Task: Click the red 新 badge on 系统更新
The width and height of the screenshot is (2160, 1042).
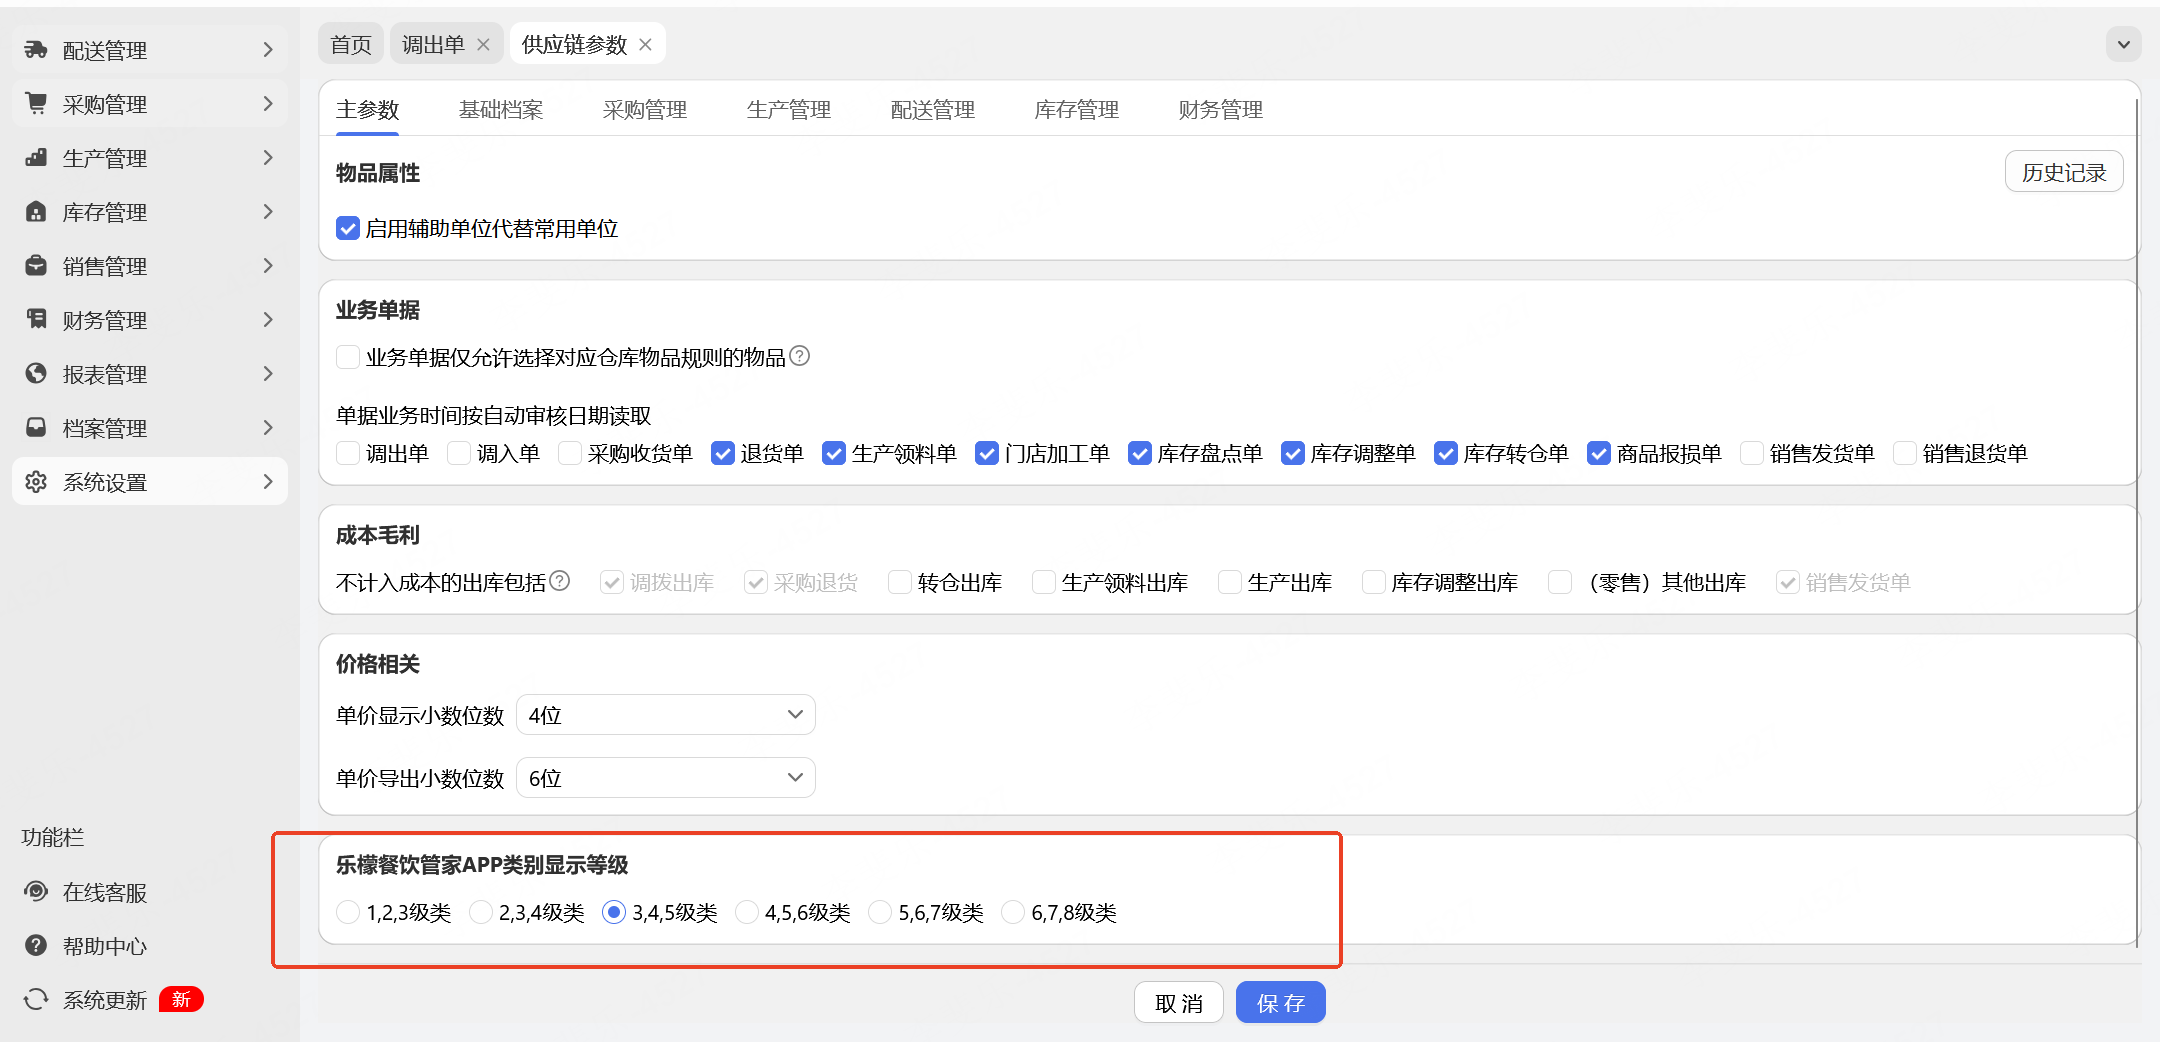Action: pos(181,999)
